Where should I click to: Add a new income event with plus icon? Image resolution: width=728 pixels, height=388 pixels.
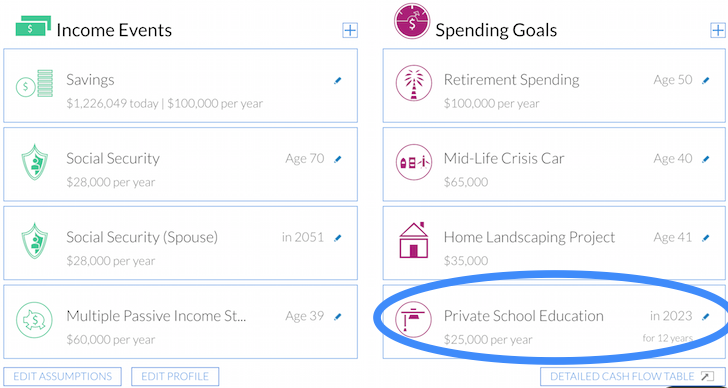tap(350, 31)
